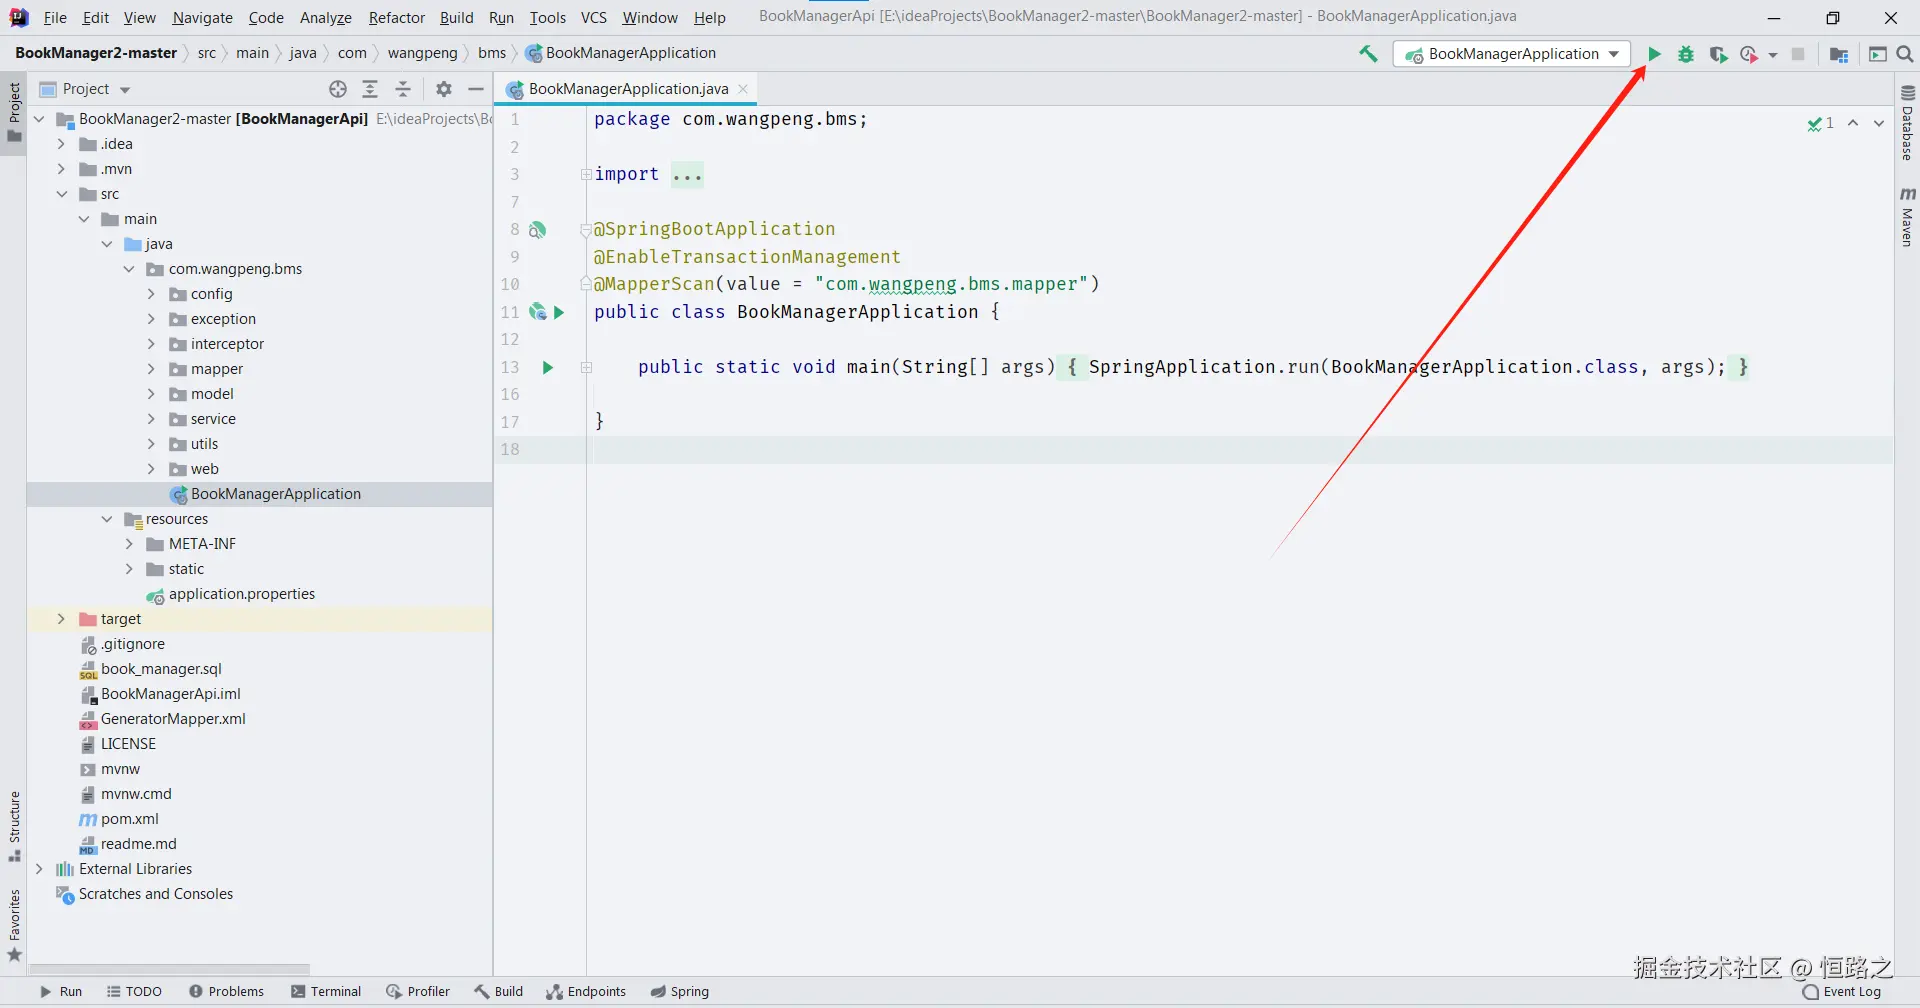Expand the .mvn folder
This screenshot has height=1008, width=1920.
(61, 169)
